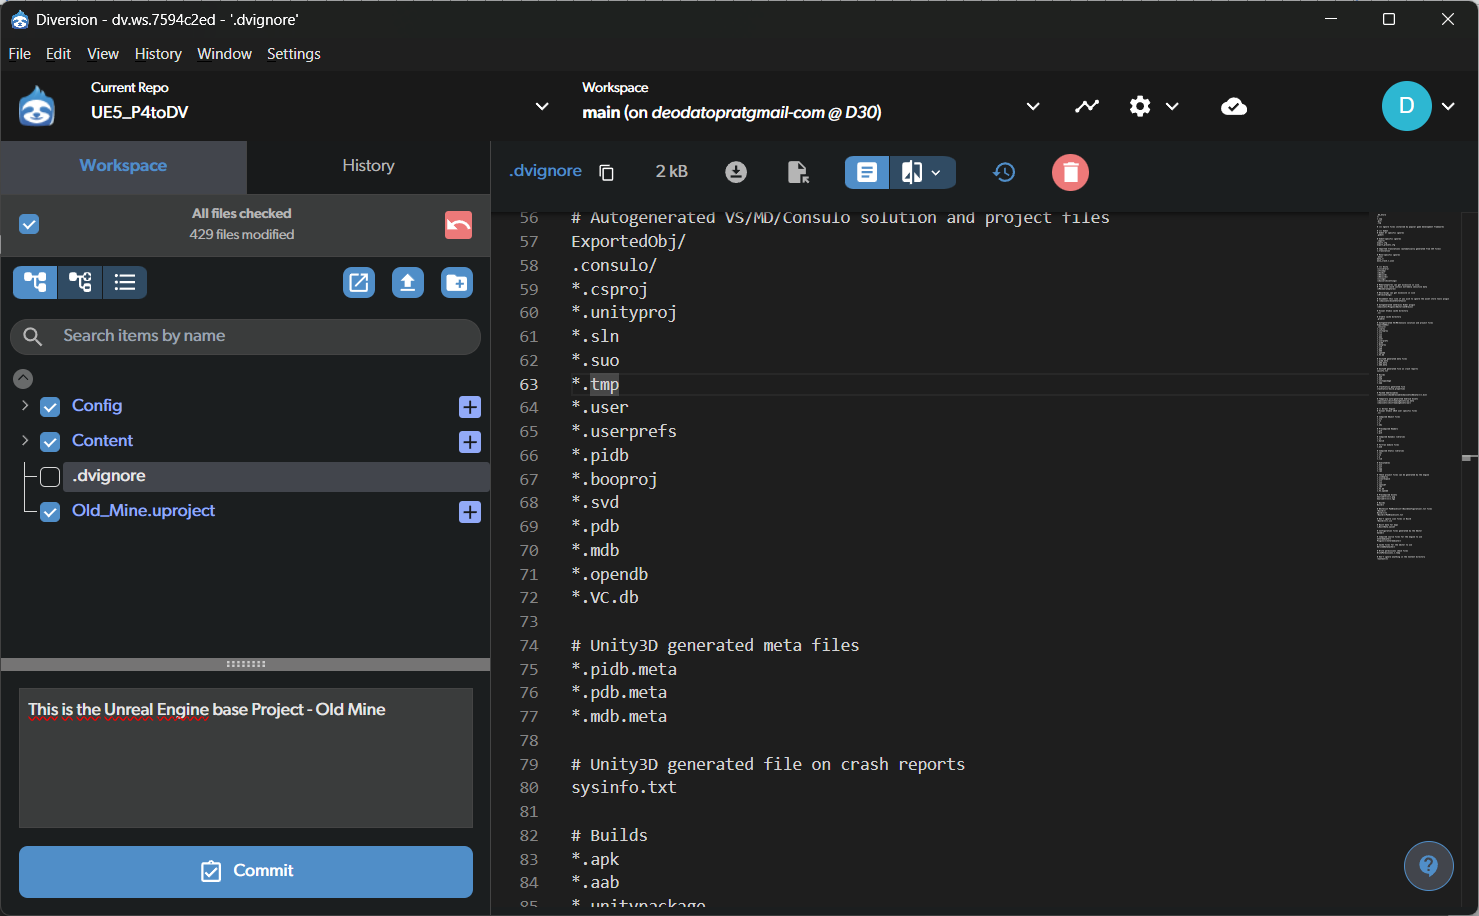
Task: Click the 429 files modified text
Action: pyautogui.click(x=242, y=235)
